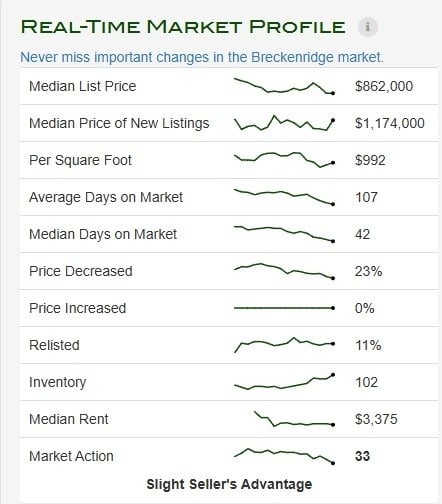Click the $1,174,000 new listings price value

390,124
